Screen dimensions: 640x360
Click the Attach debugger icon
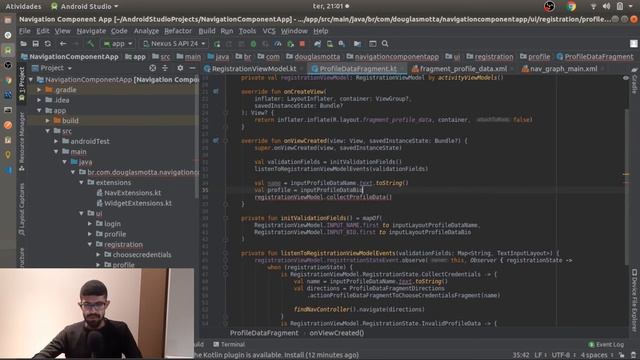pyautogui.click(x=290, y=44)
